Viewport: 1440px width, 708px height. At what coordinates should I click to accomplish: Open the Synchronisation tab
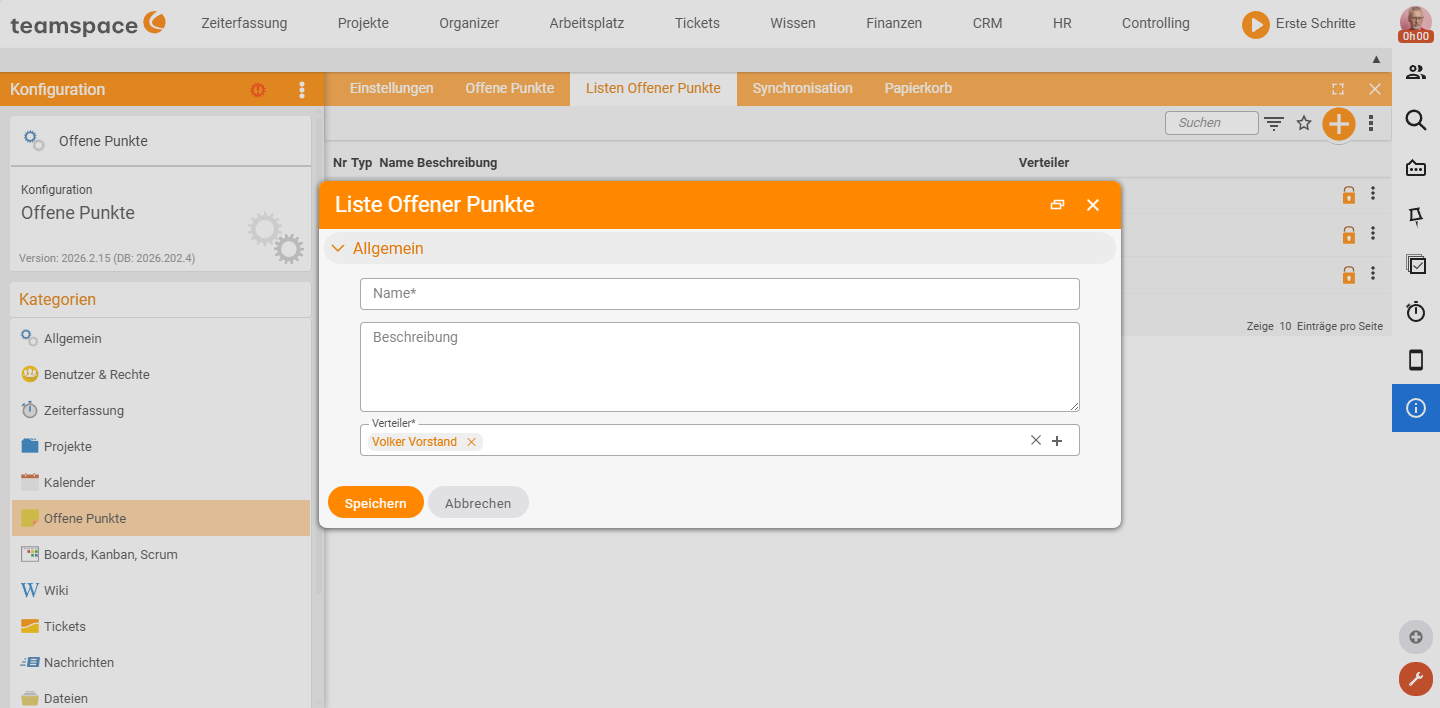click(802, 88)
